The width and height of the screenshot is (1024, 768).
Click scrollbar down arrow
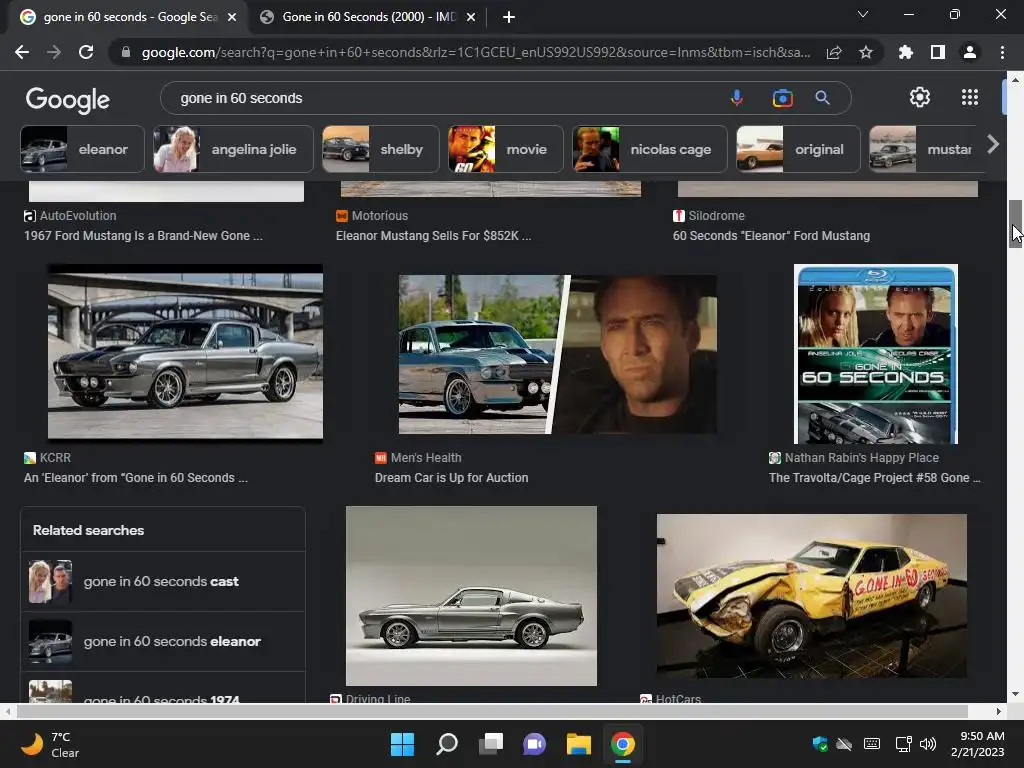[1014, 694]
